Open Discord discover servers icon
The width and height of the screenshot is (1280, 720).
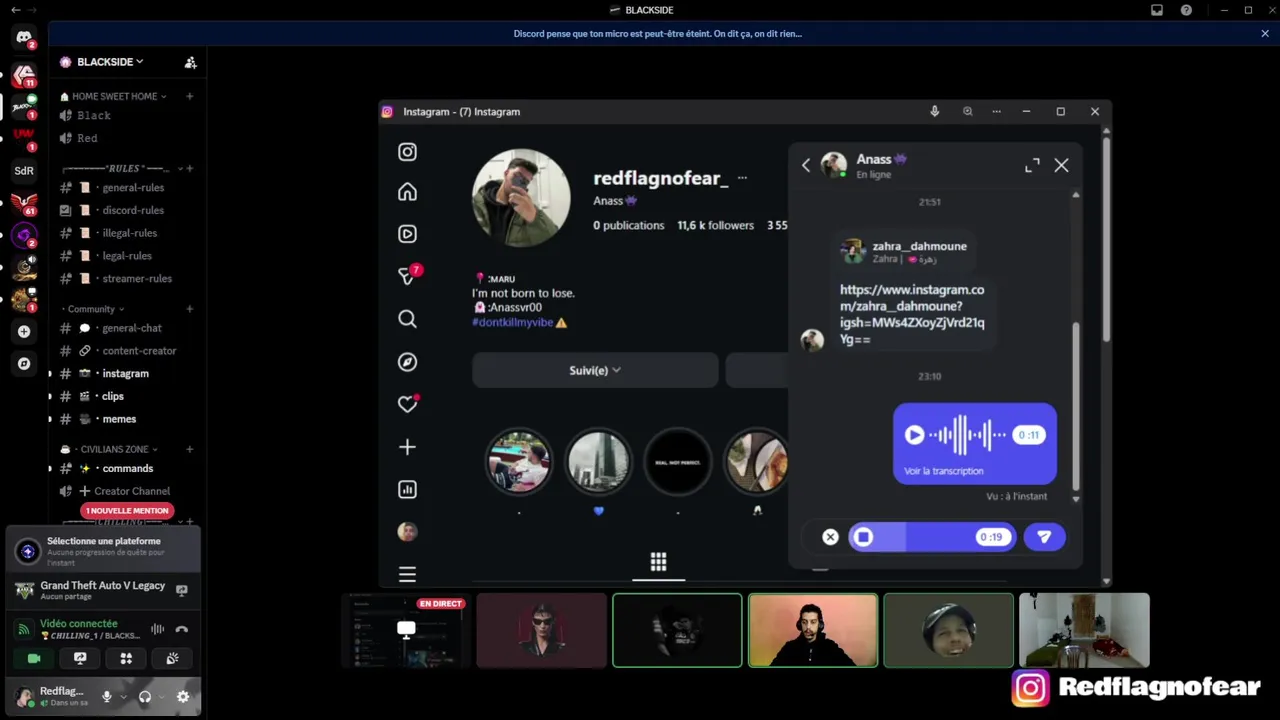tap(24, 363)
